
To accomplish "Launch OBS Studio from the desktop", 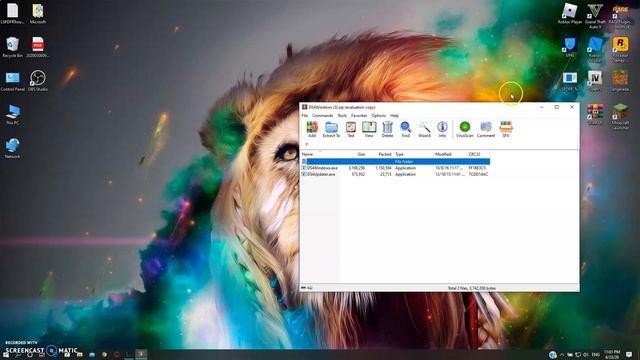I will (38, 81).
